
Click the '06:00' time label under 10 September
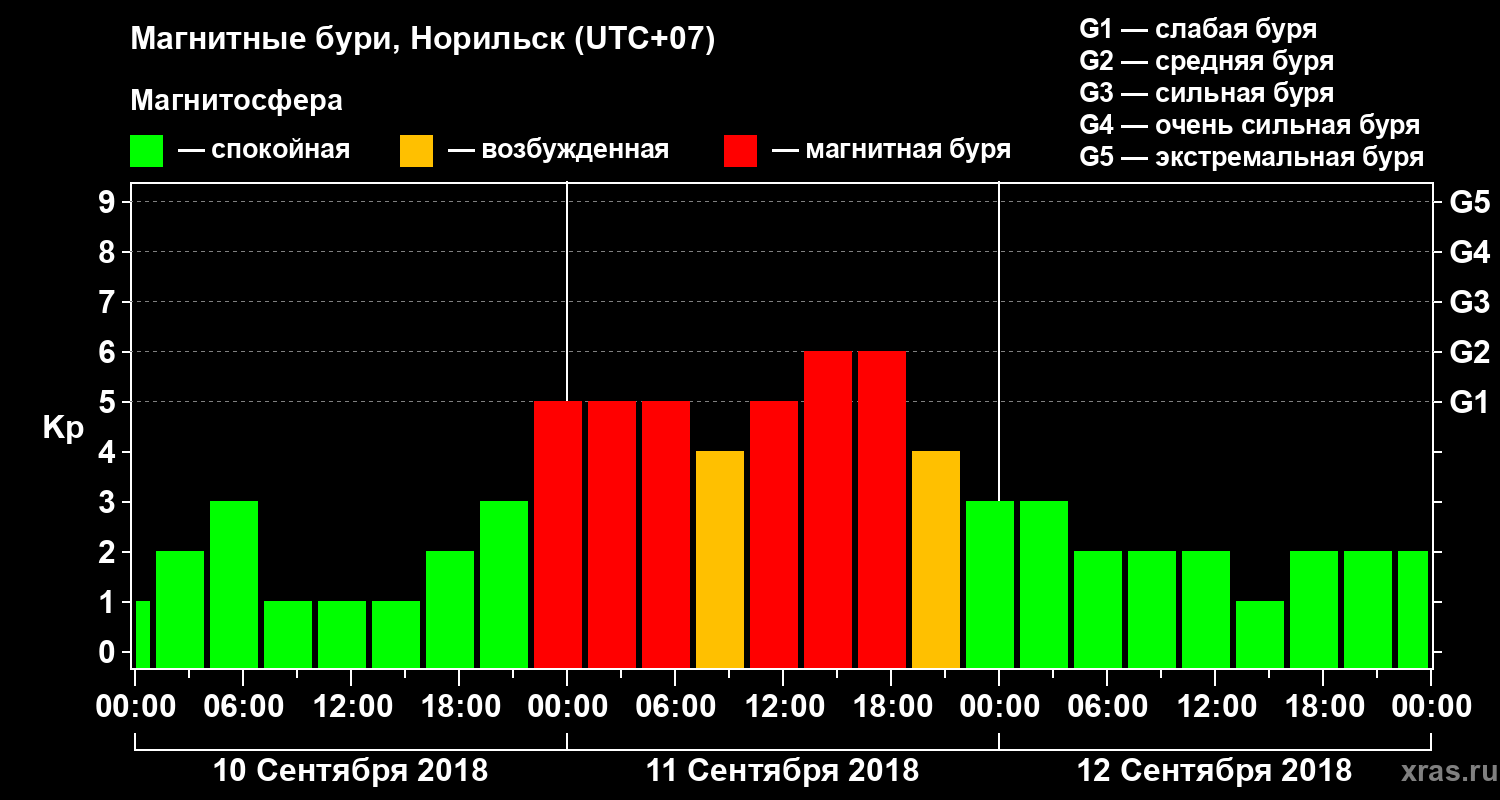(x=242, y=707)
